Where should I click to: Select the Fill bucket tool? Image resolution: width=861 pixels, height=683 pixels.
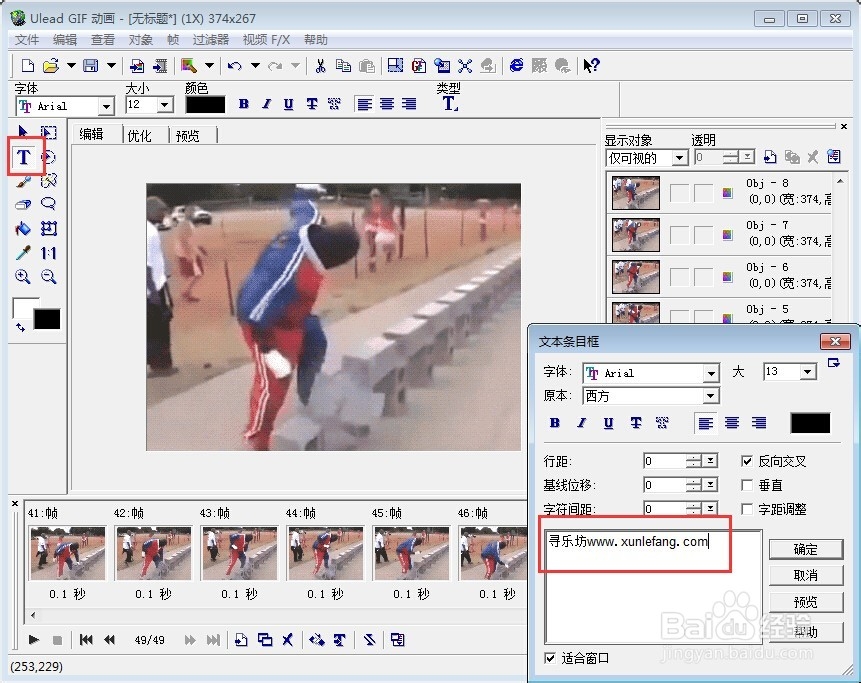tap(23, 228)
